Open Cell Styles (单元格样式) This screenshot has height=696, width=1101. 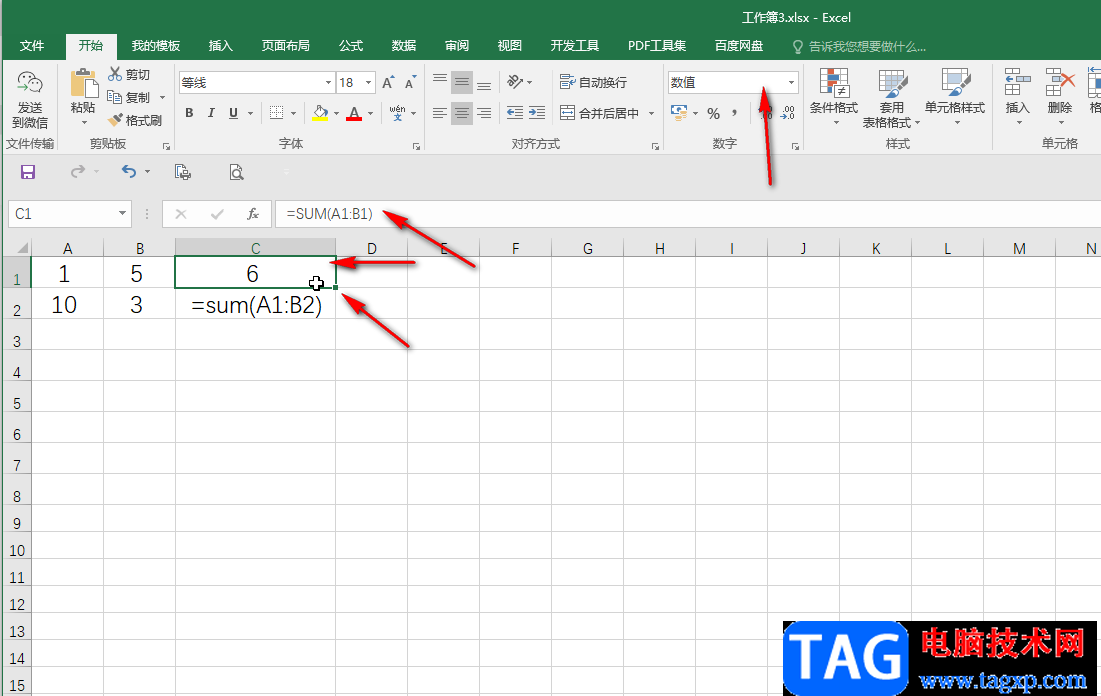pyautogui.click(x=955, y=97)
